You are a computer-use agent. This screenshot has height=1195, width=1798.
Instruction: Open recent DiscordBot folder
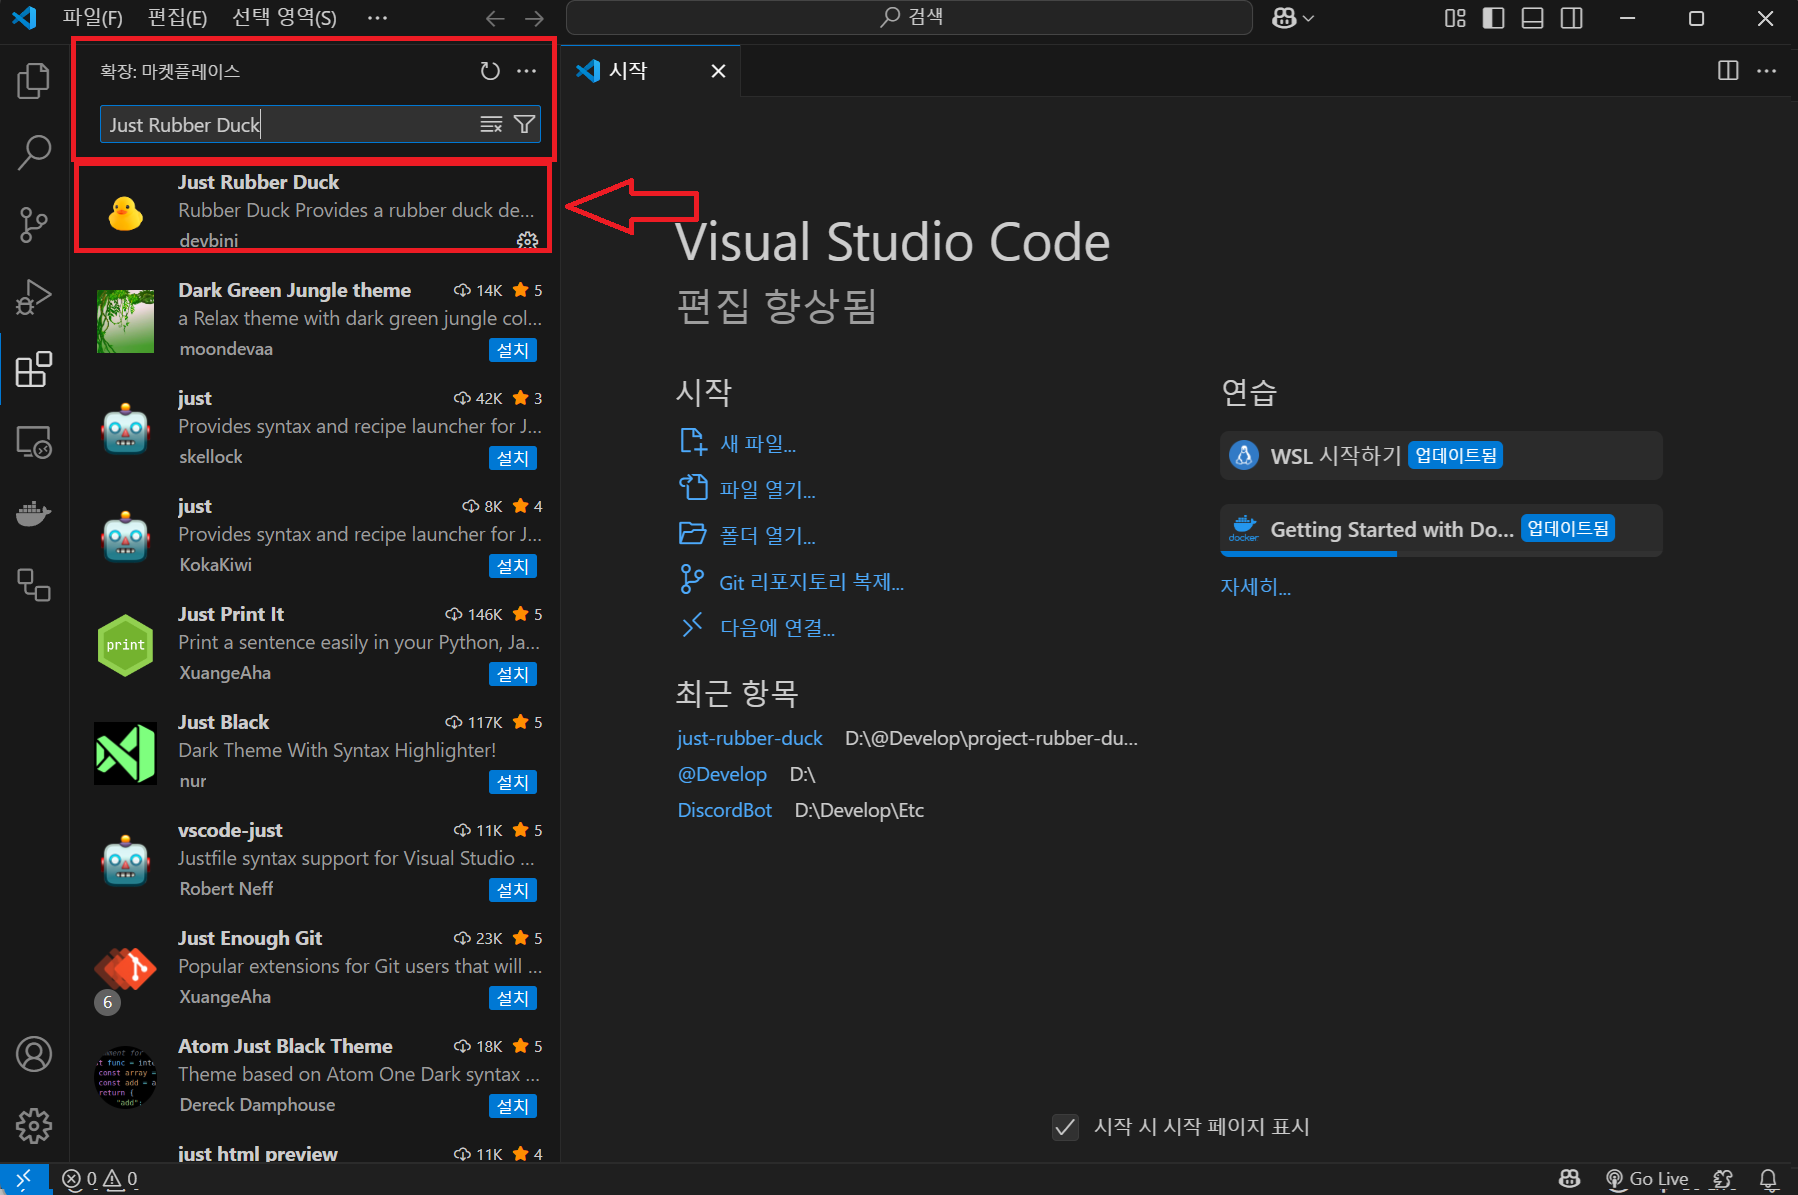(x=725, y=810)
